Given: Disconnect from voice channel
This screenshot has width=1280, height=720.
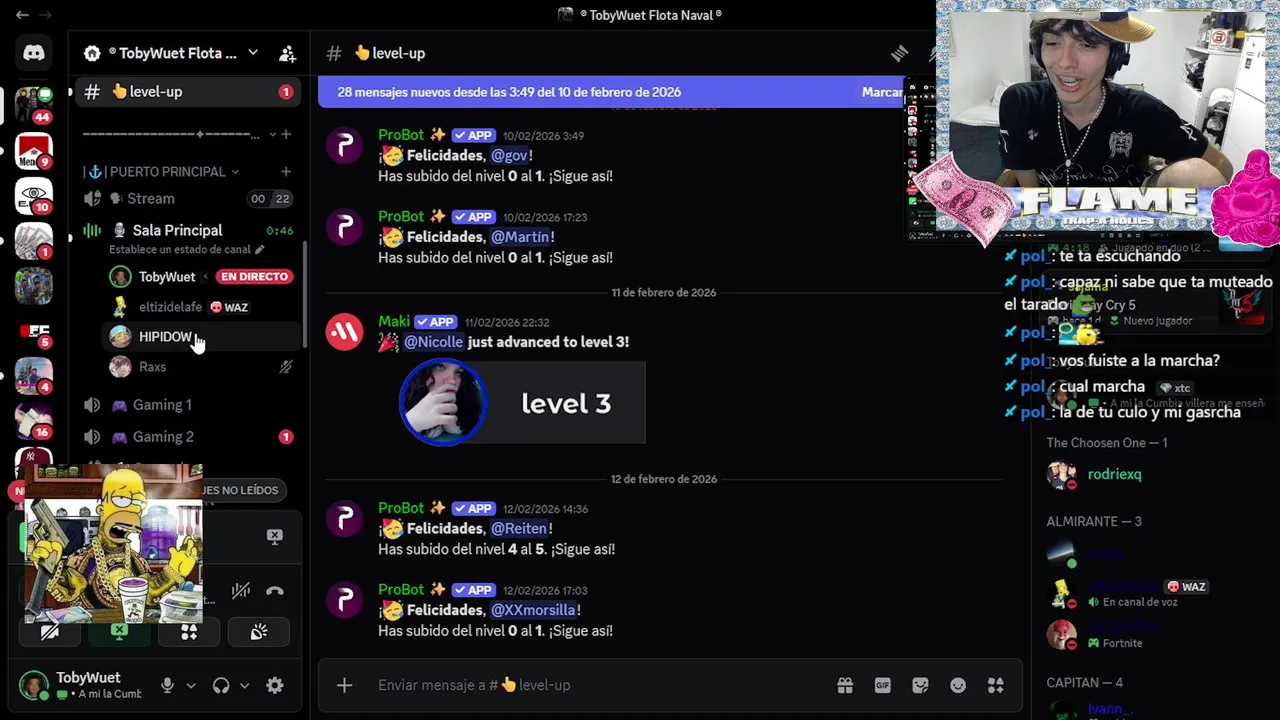Looking at the screenshot, I should (275, 591).
